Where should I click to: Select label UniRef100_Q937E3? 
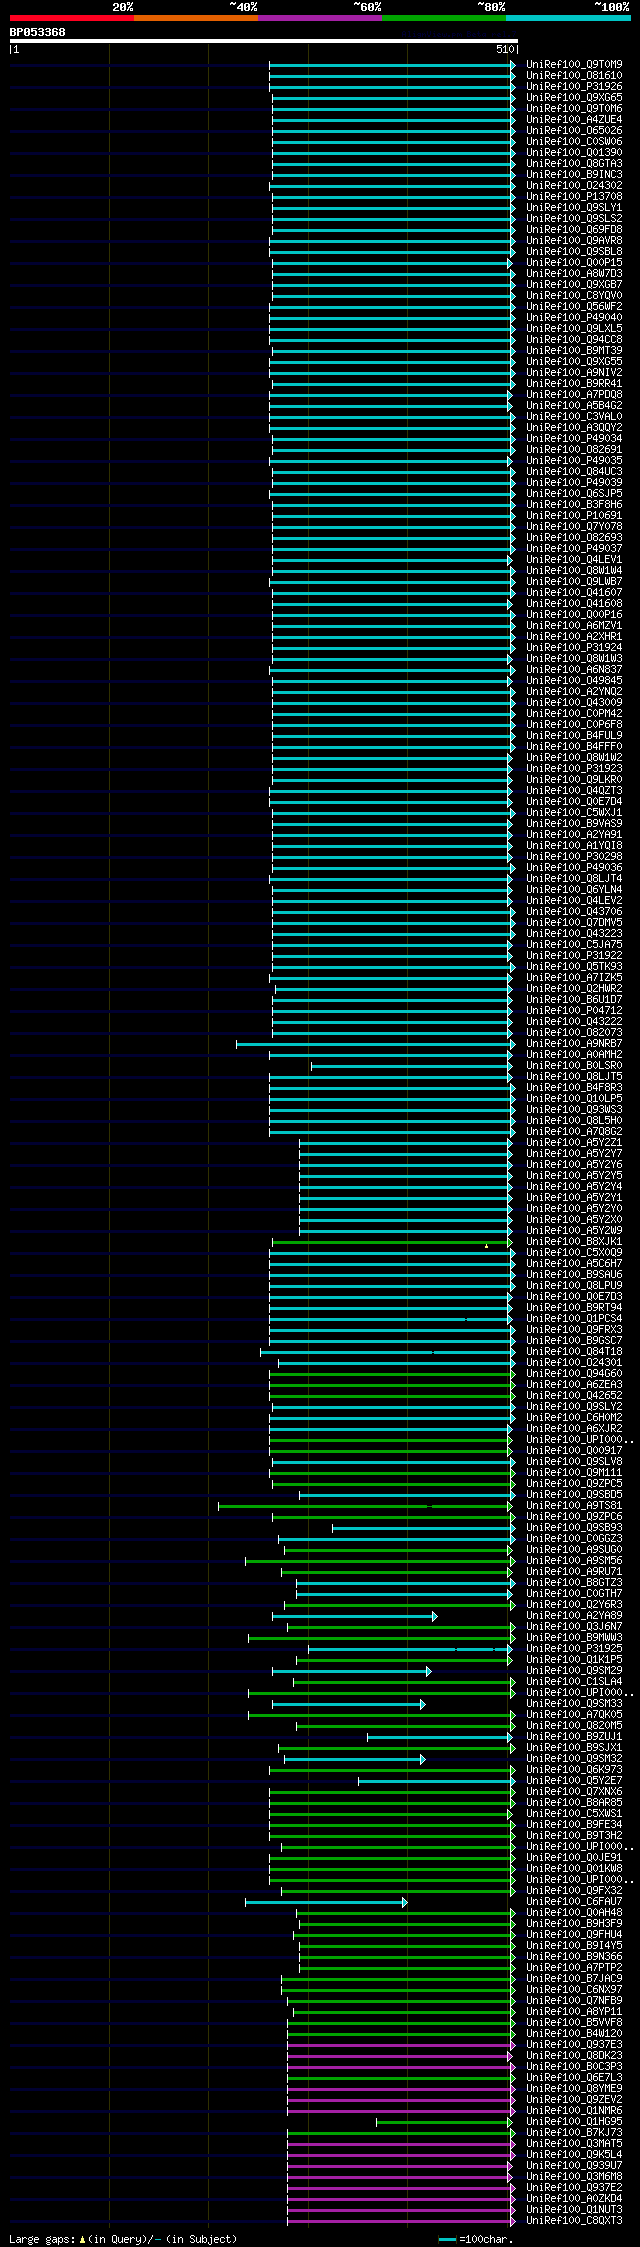[574, 2045]
